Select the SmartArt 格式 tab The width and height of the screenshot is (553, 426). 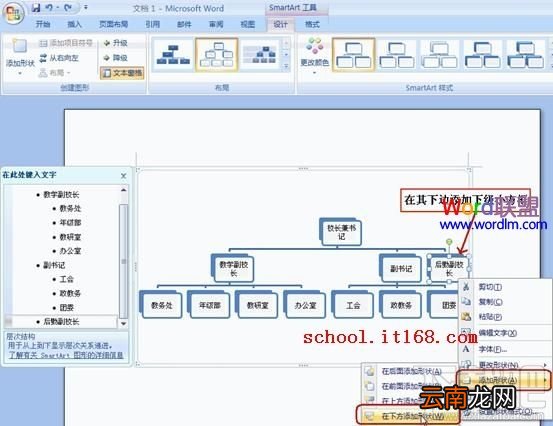[312, 24]
